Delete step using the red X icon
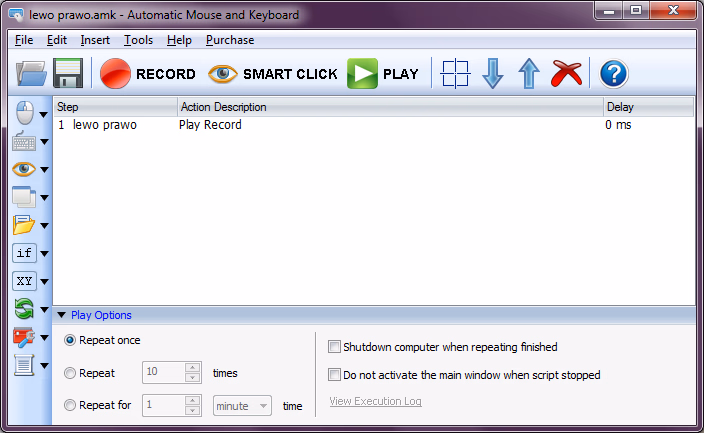The image size is (704, 433). click(567, 74)
